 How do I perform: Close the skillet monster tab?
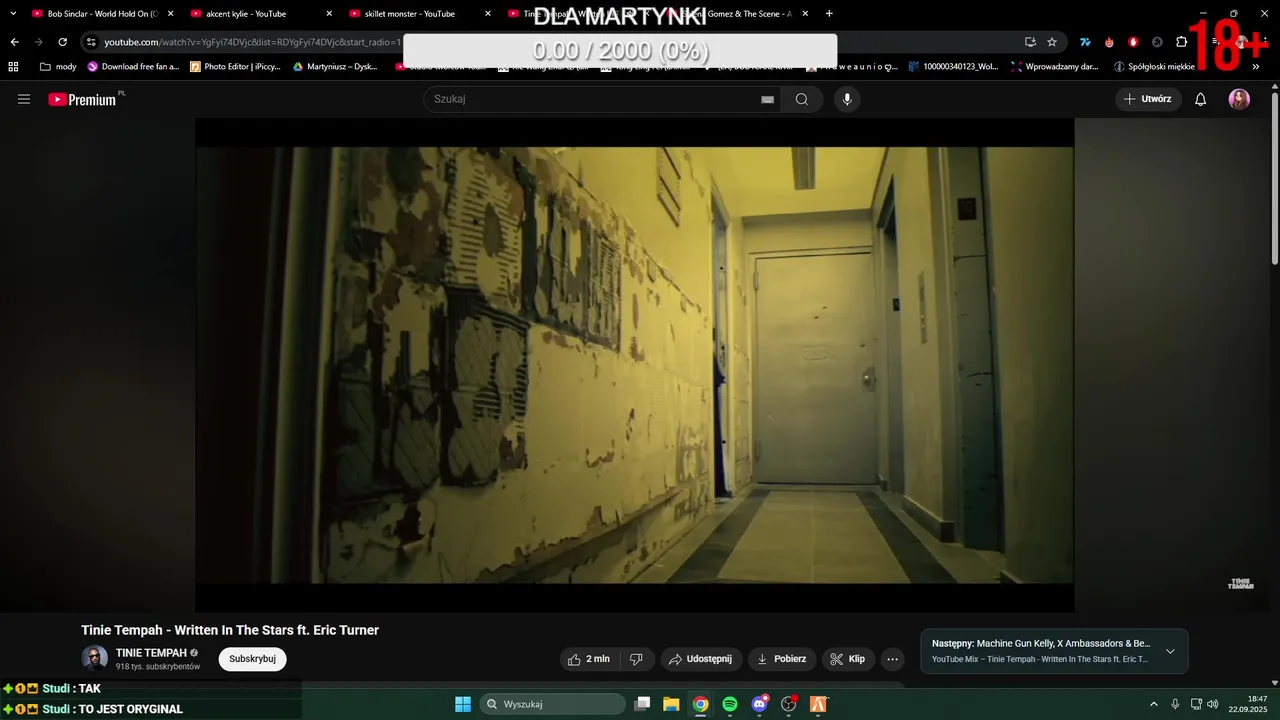point(488,14)
